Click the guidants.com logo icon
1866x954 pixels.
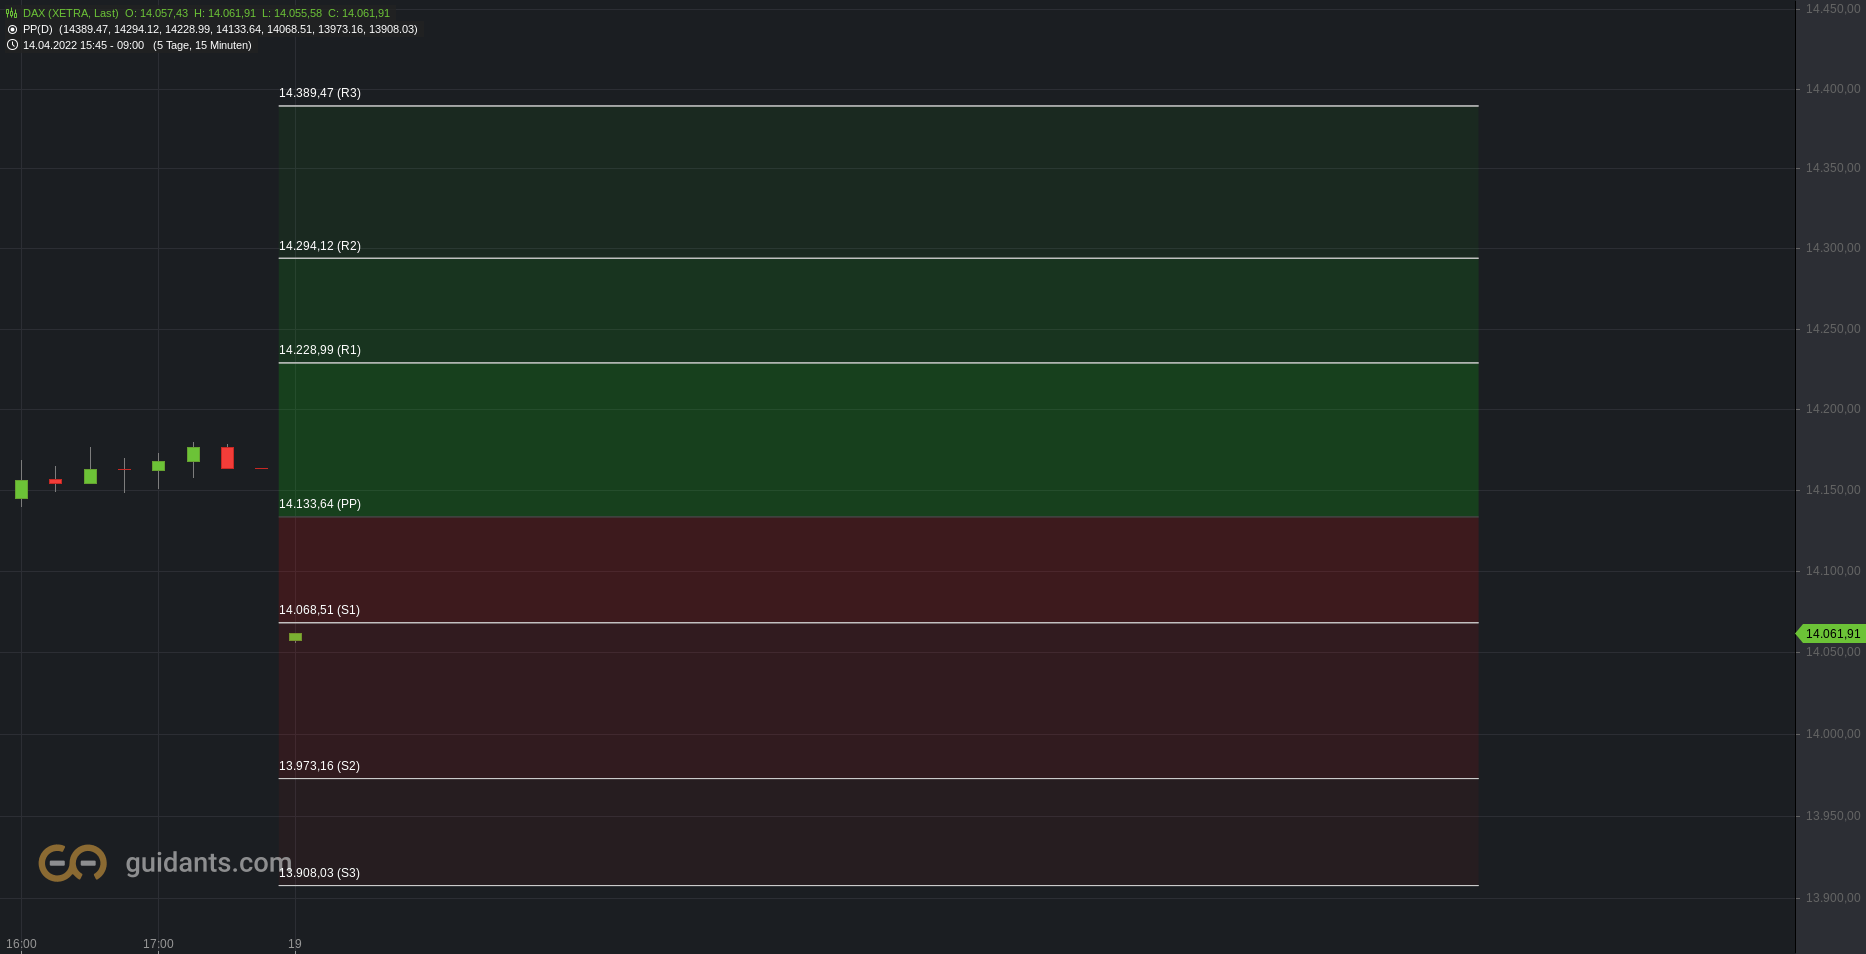73,862
